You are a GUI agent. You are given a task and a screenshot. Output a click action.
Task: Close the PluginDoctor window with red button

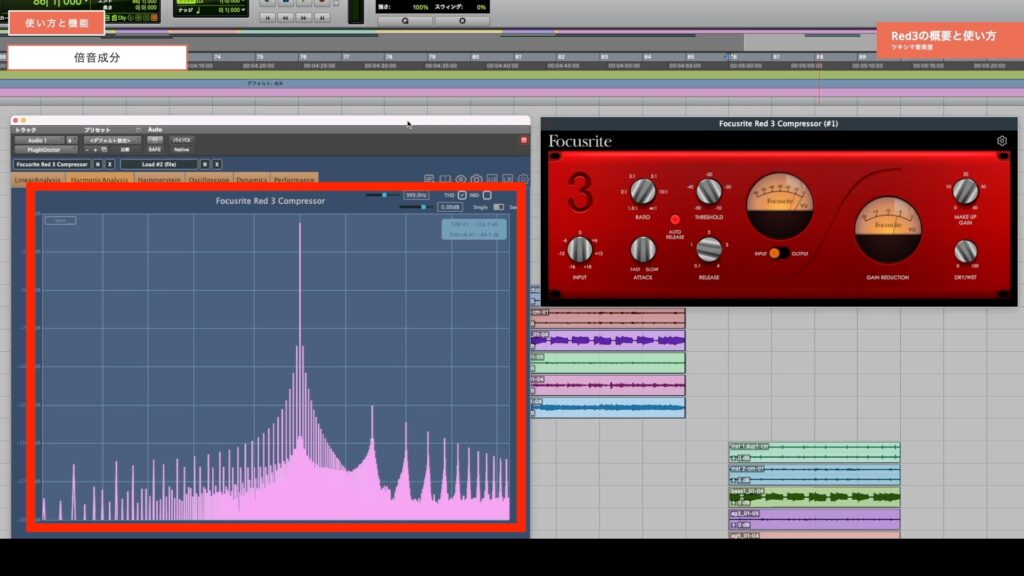click(x=16, y=121)
